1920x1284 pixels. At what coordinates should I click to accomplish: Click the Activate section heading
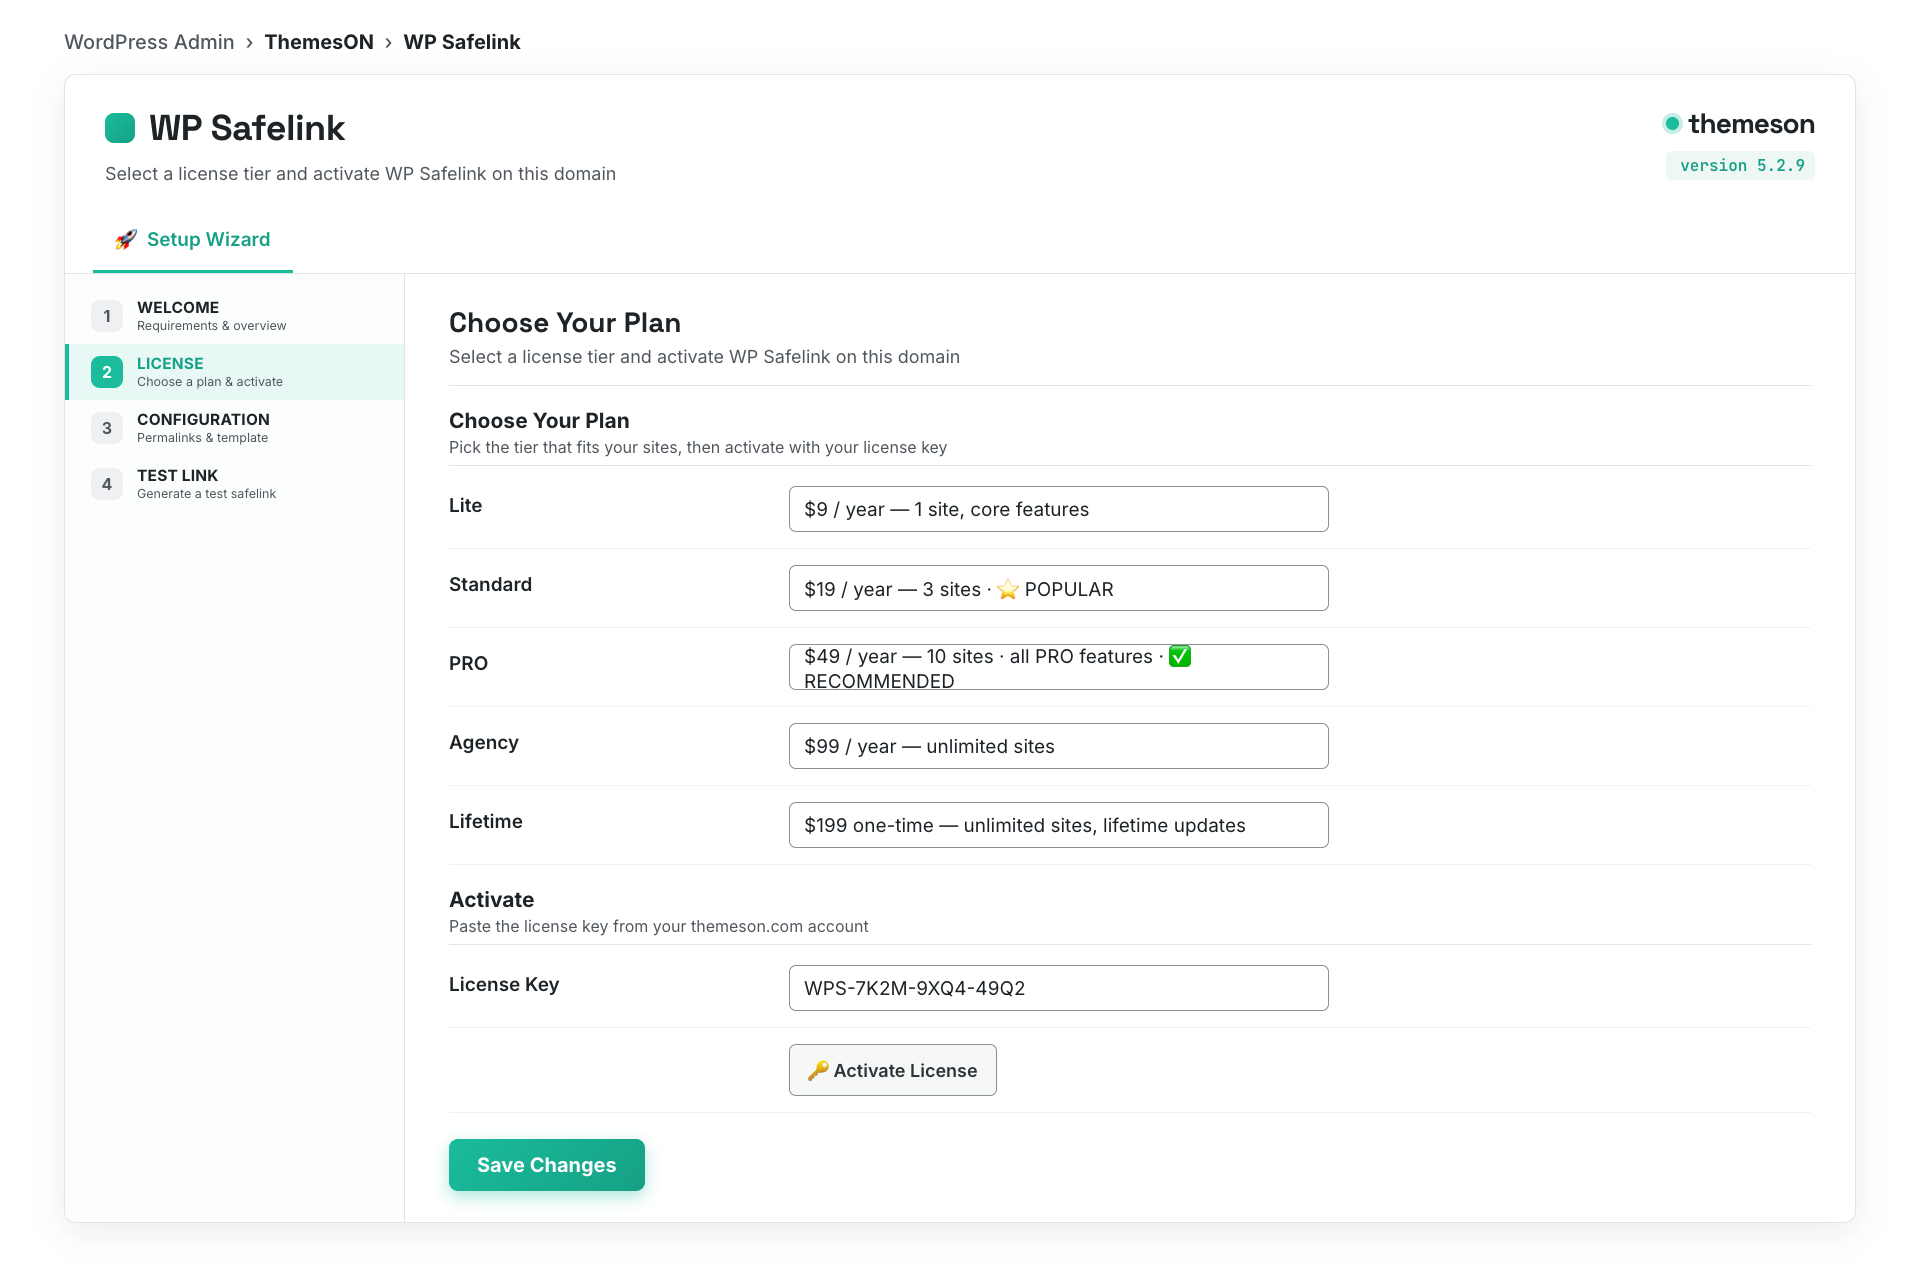[x=491, y=900]
